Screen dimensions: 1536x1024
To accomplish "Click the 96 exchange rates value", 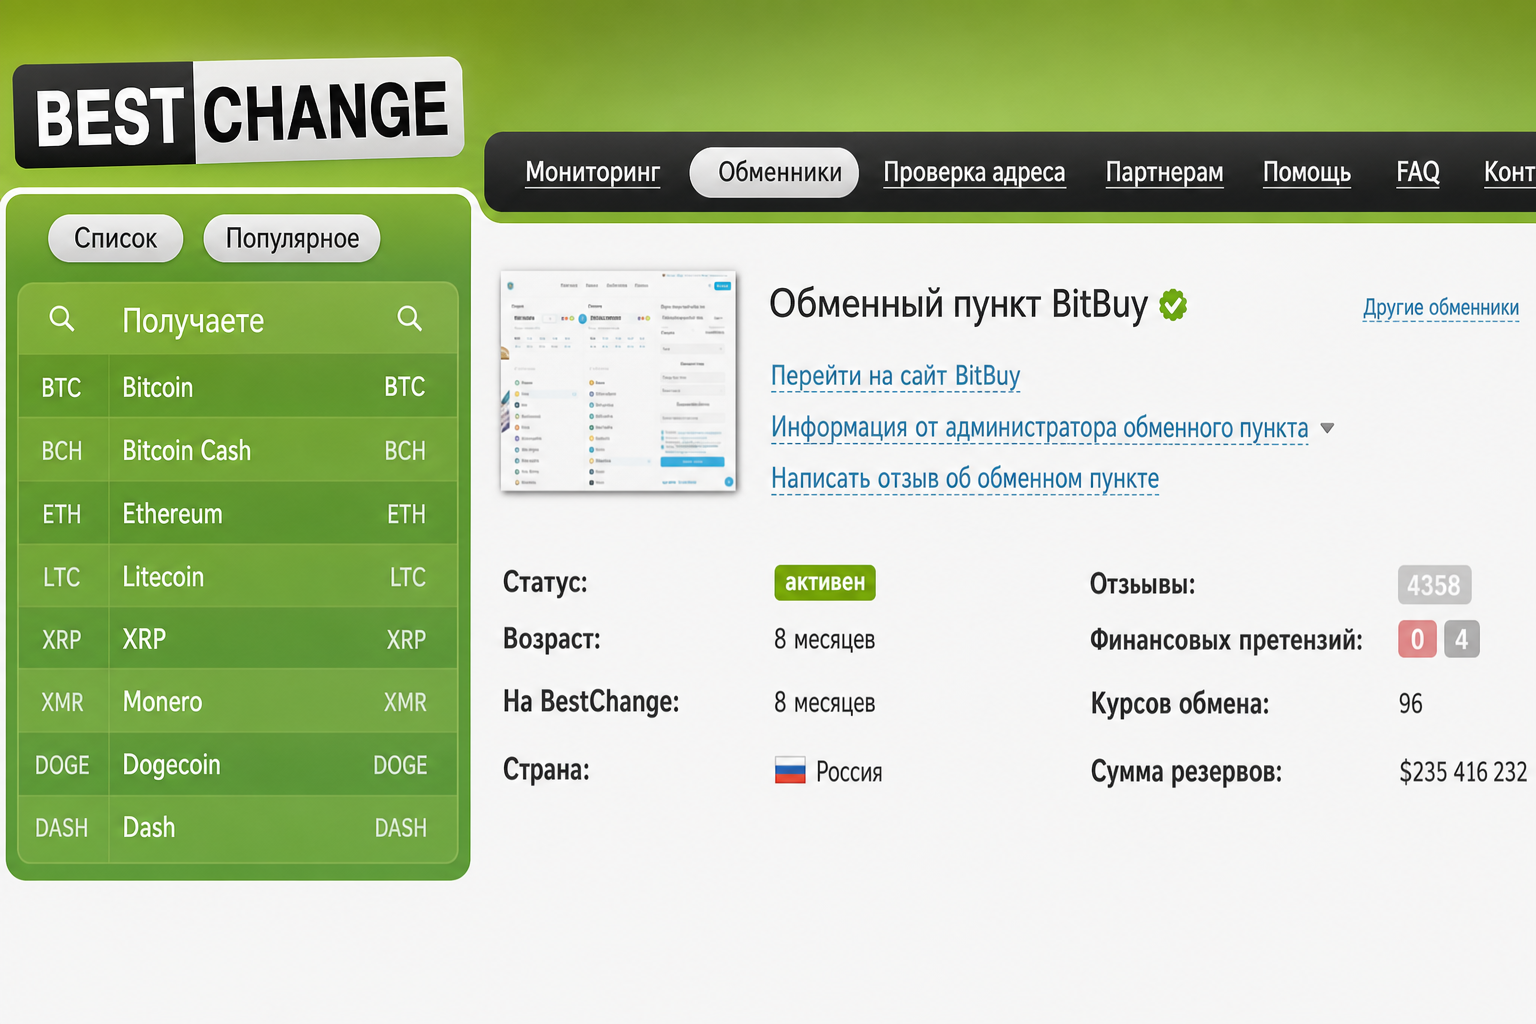I will pos(1410,703).
